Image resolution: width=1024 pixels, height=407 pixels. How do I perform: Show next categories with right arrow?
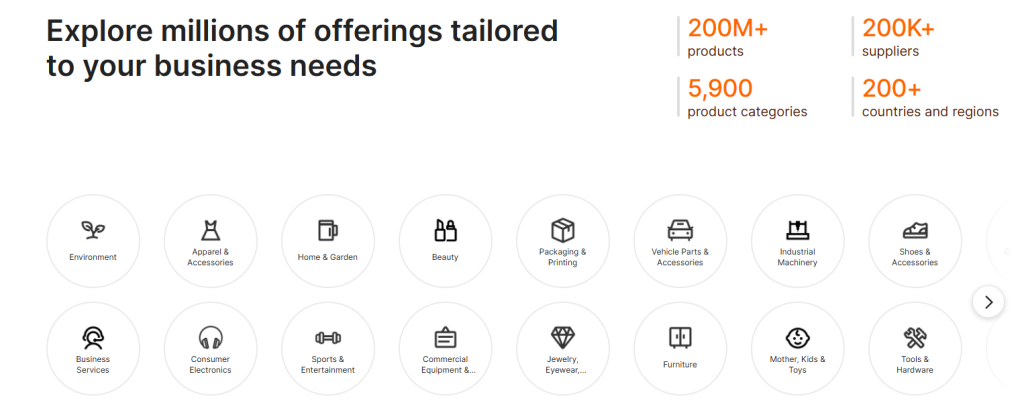pyautogui.click(x=988, y=302)
